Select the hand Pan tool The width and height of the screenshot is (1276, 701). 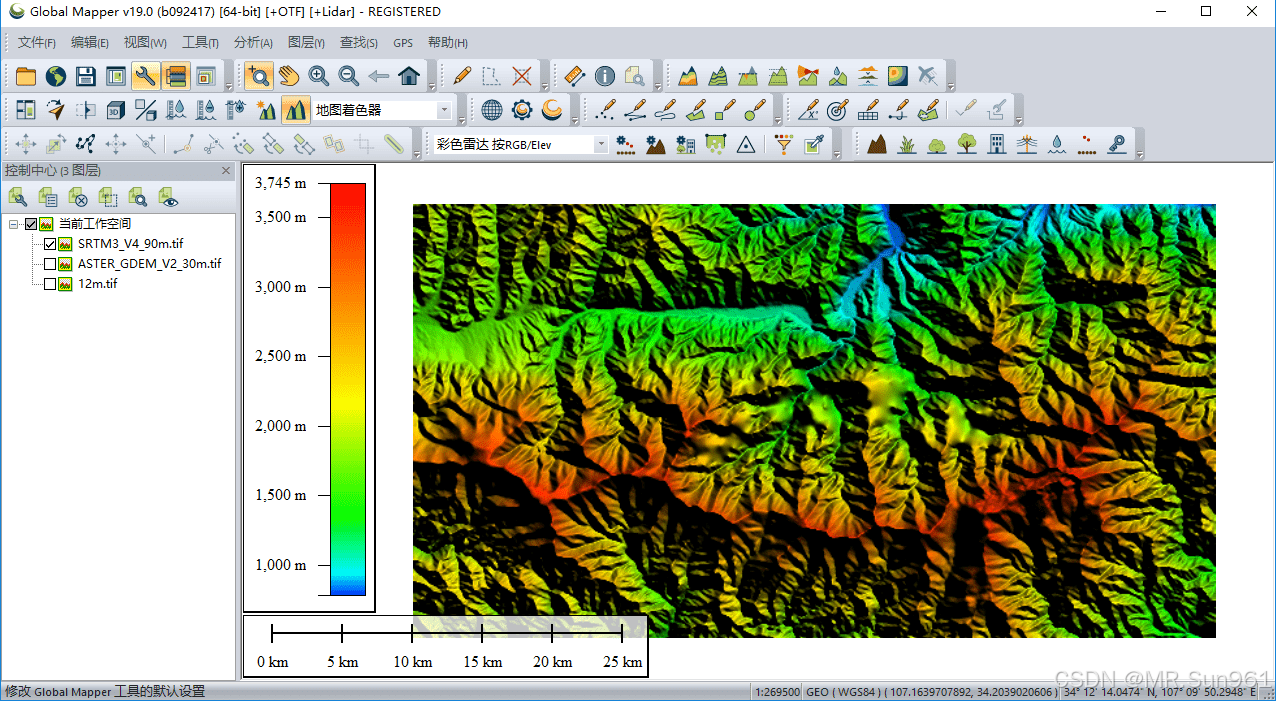(288, 76)
